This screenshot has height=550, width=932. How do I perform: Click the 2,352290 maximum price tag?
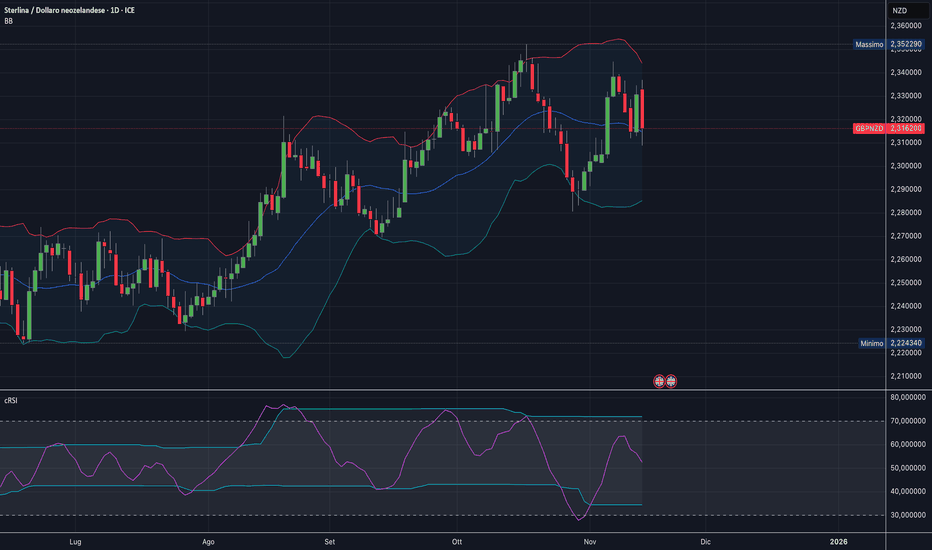pos(906,45)
